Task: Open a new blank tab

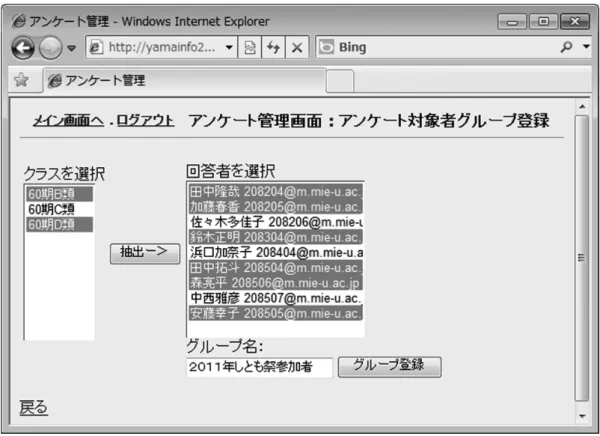Action: (340, 81)
